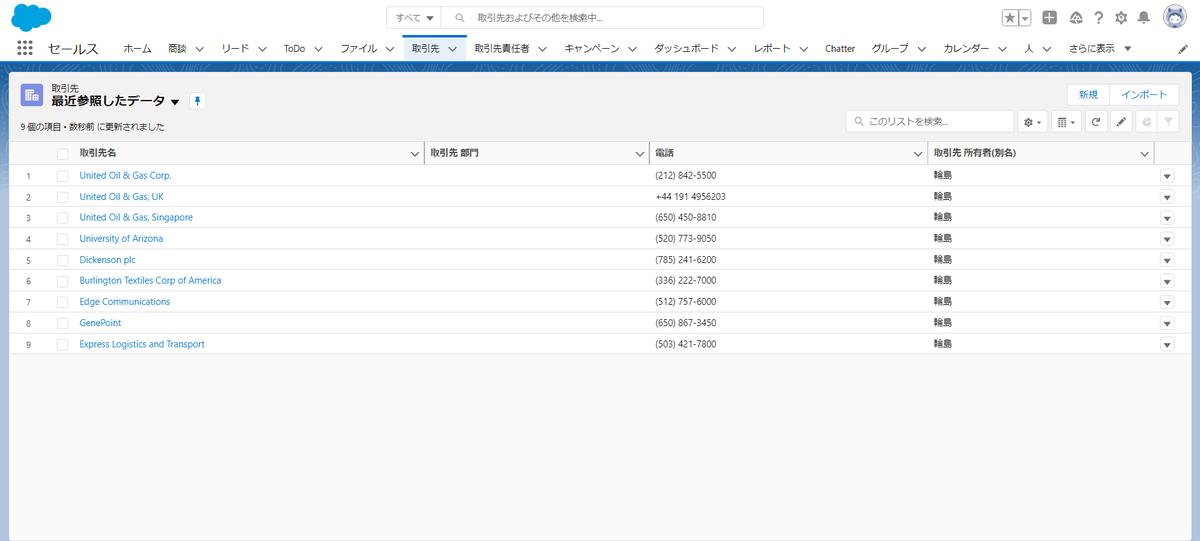Open 取引先 部門 column menu chevron

640,154
